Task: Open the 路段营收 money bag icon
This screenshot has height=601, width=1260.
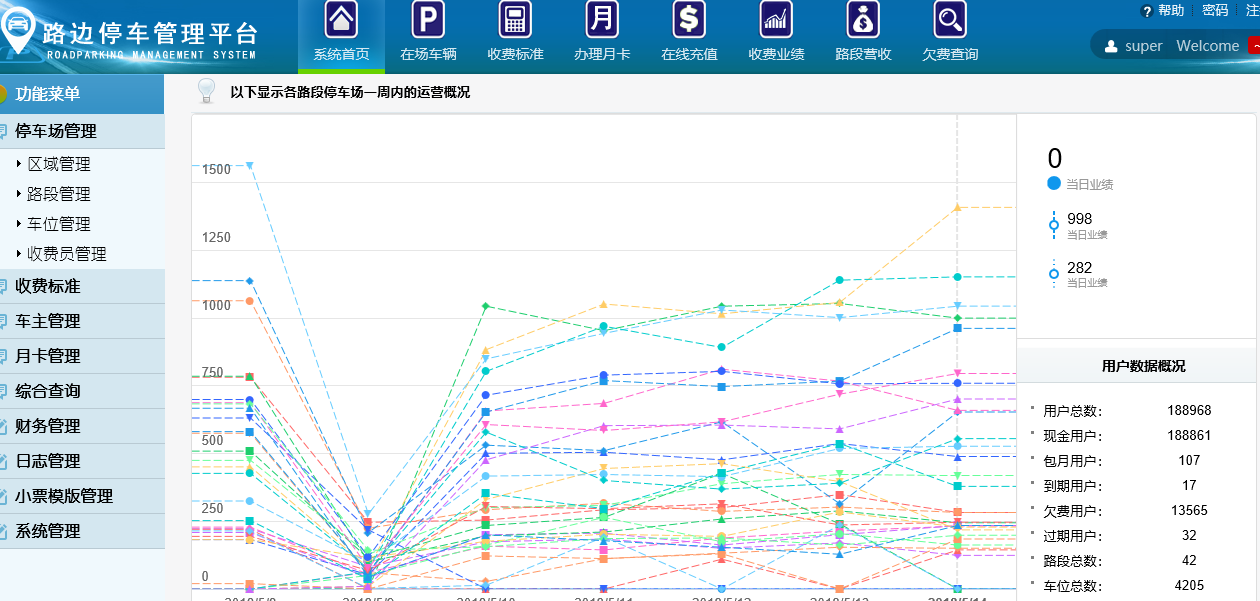Action: click(863, 20)
